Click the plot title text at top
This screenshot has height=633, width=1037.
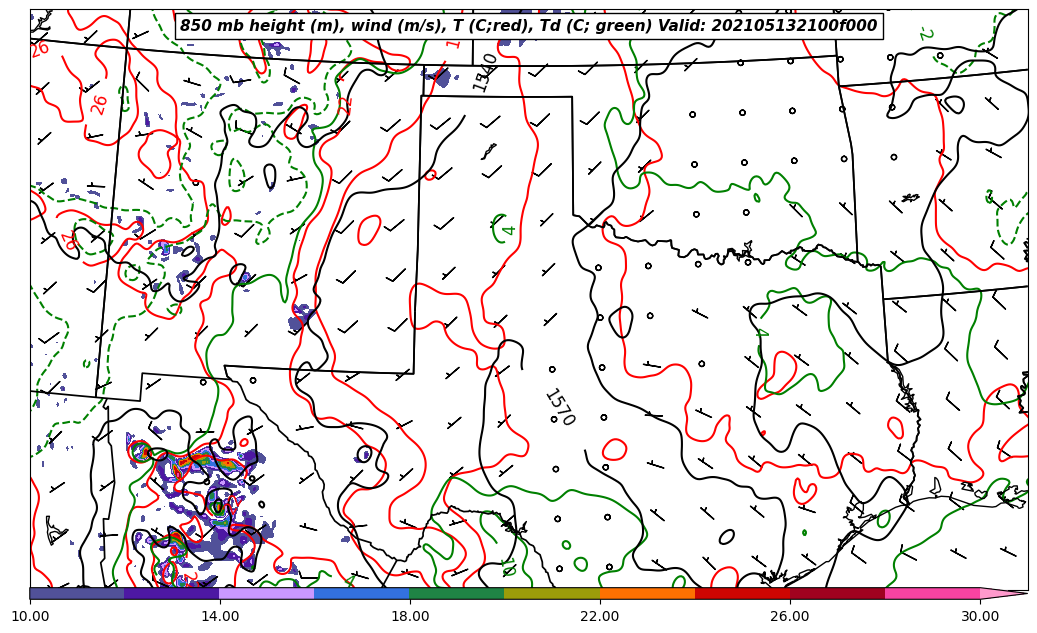pyautogui.click(x=528, y=26)
